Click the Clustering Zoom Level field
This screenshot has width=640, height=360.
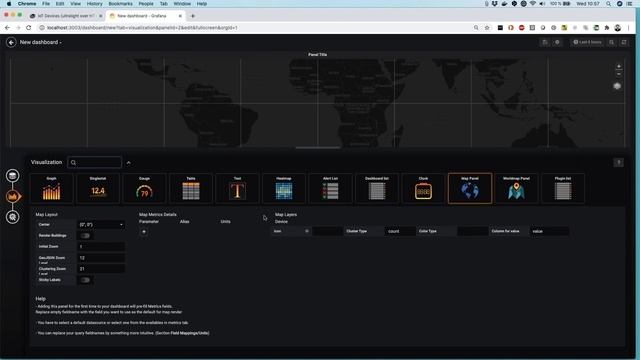click(101, 269)
